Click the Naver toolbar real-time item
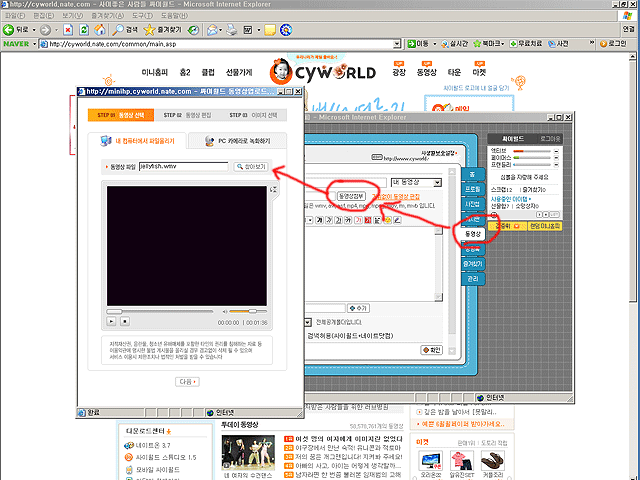This screenshot has height=480, width=640. click(454, 44)
